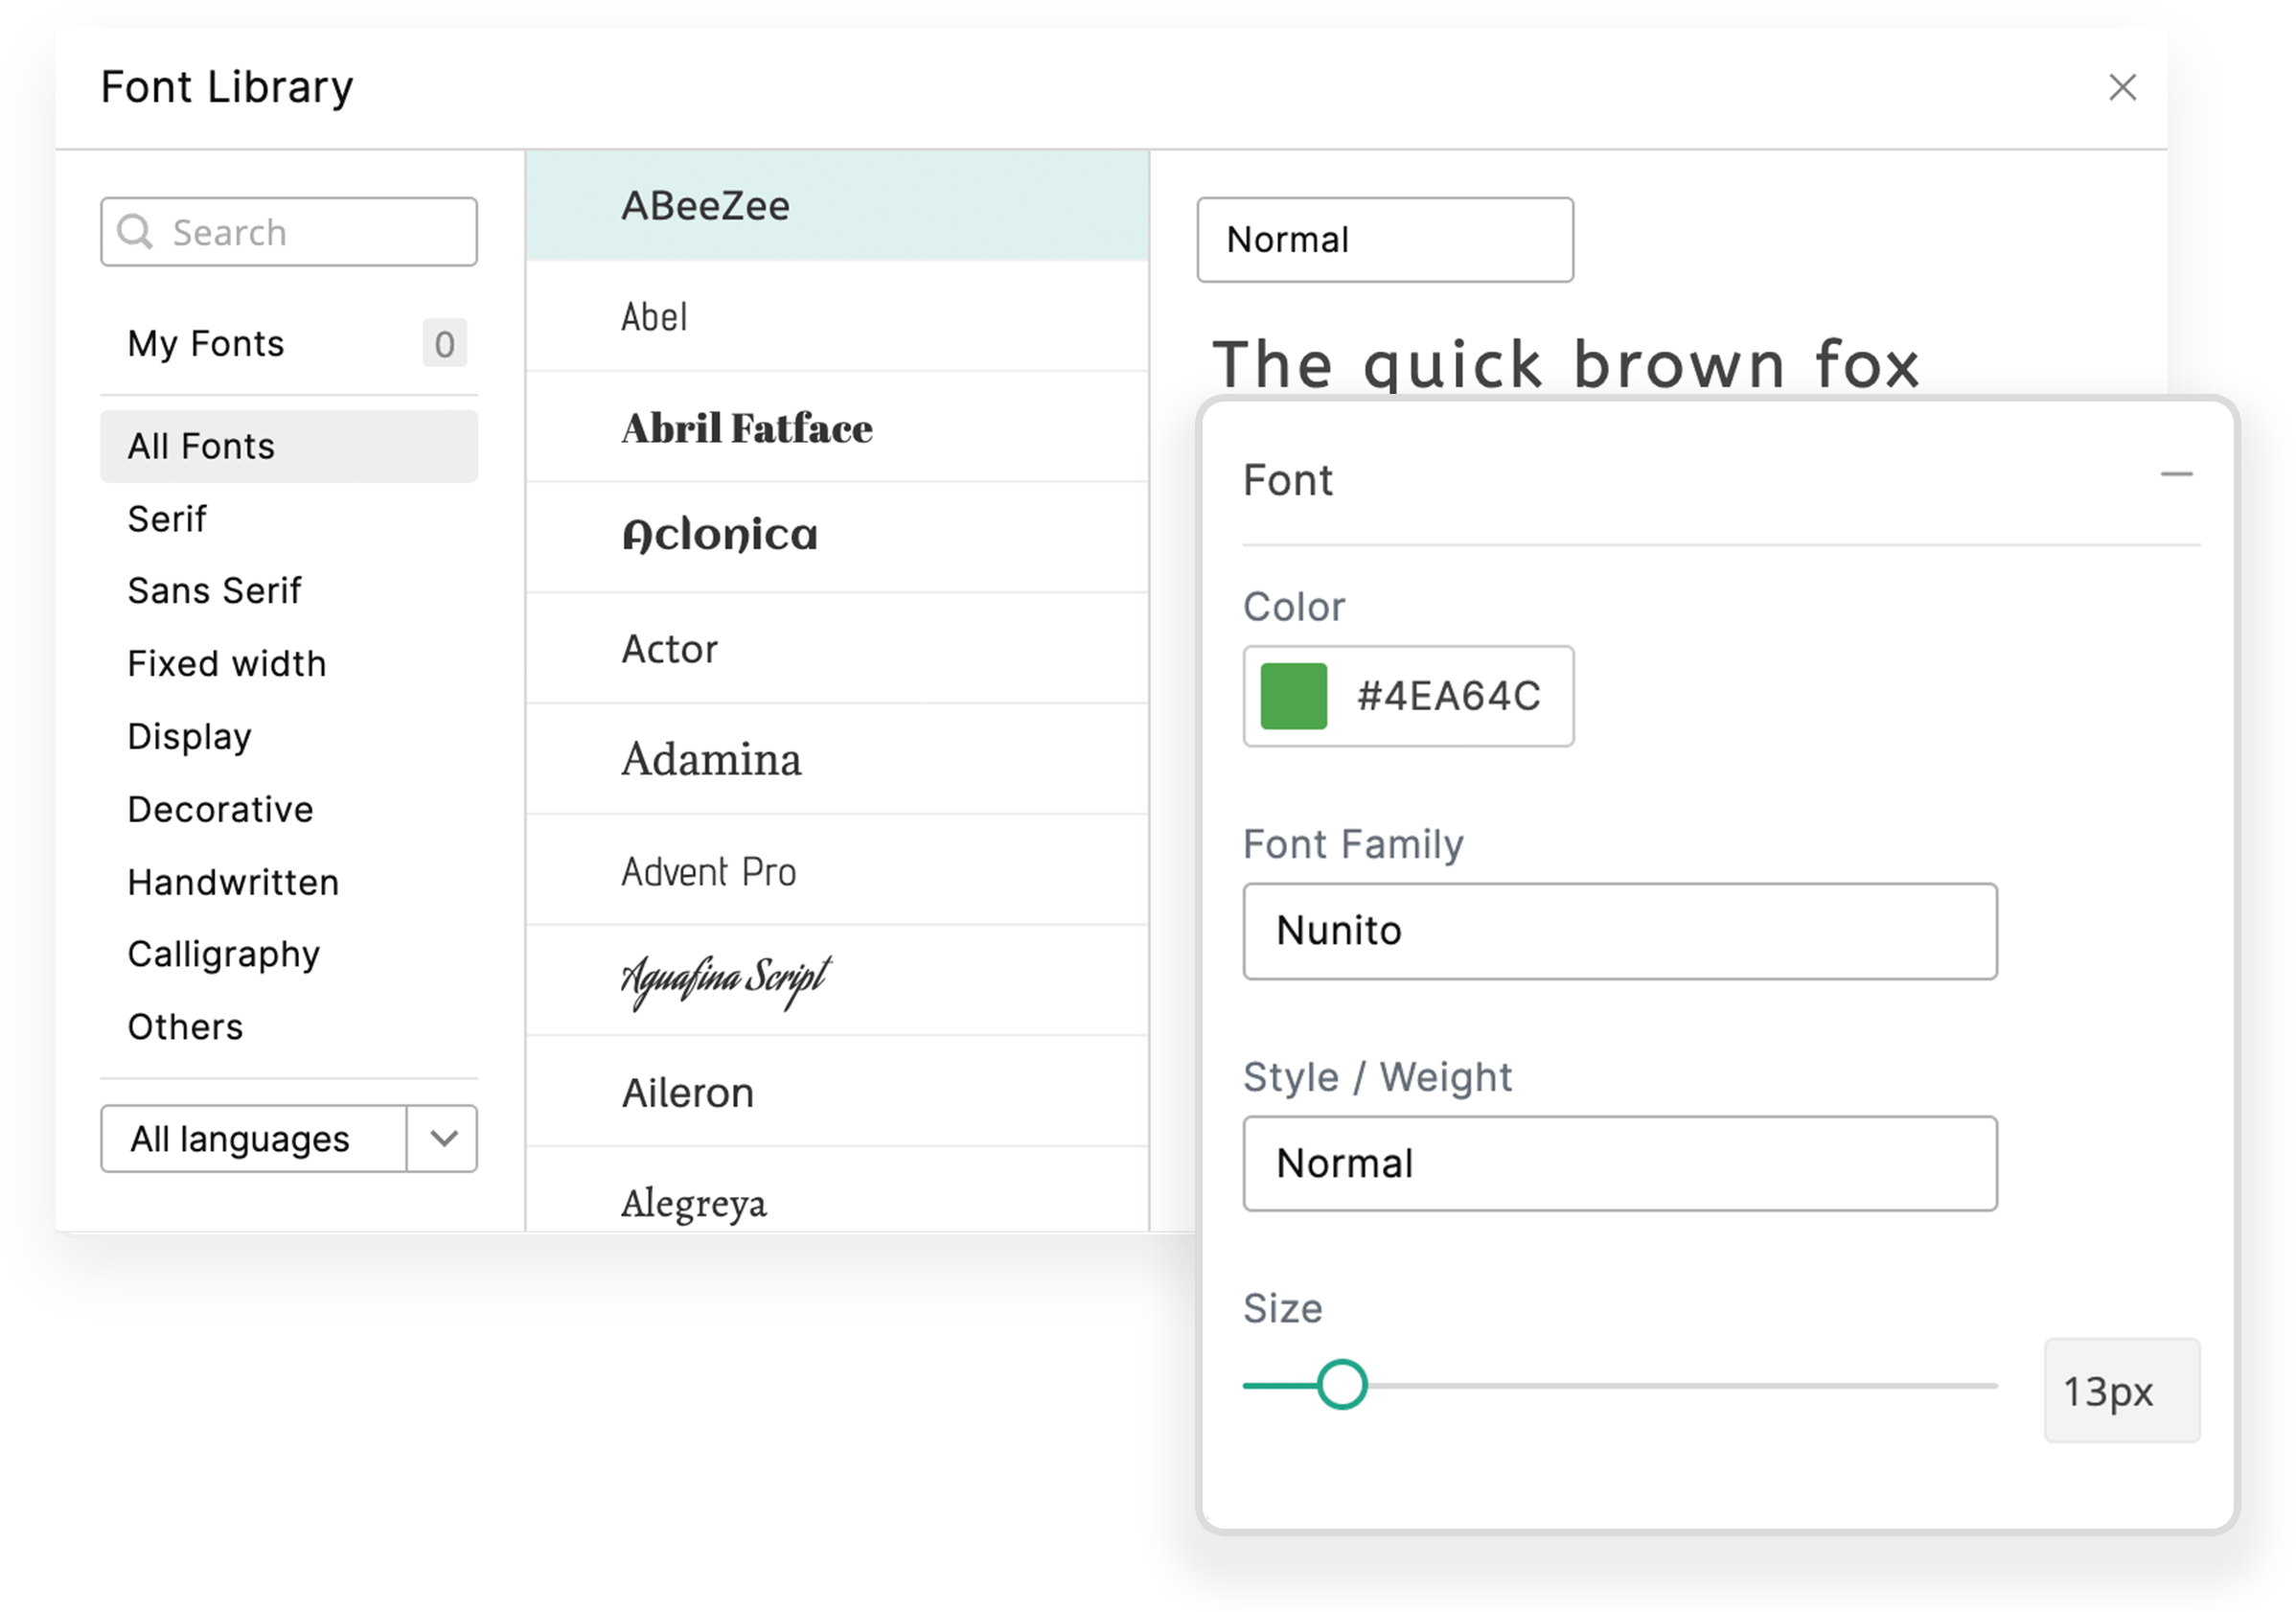Image resolution: width=2296 pixels, height=1612 pixels.
Task: Select the Abril Fatface font
Action: tap(746, 428)
